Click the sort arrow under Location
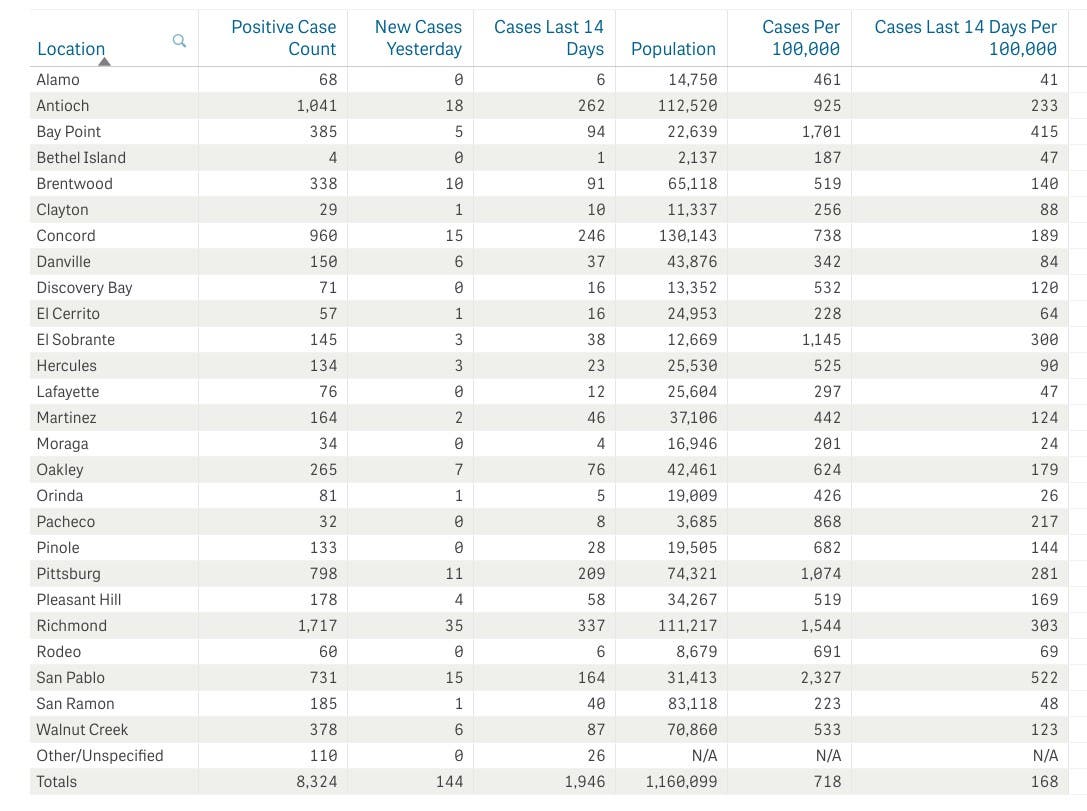Screen dimensions: 1087x811 point(104,62)
